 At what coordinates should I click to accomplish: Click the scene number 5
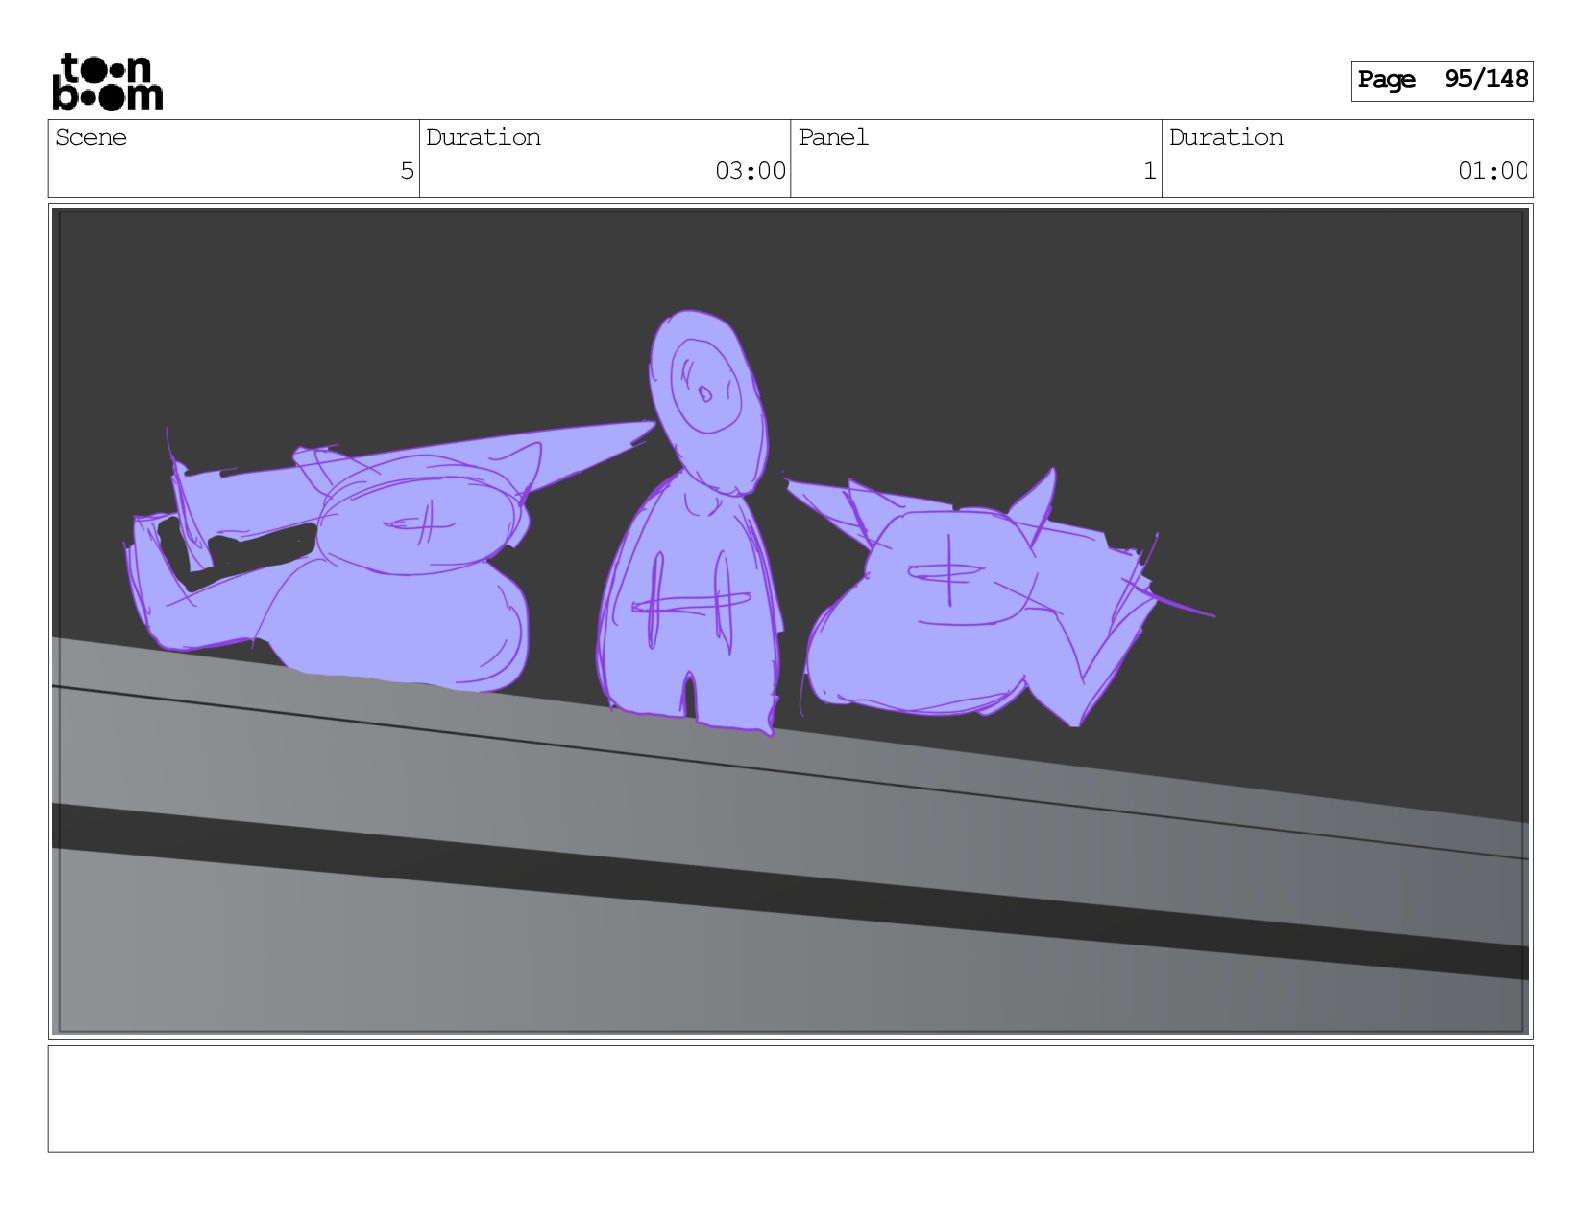pos(406,171)
